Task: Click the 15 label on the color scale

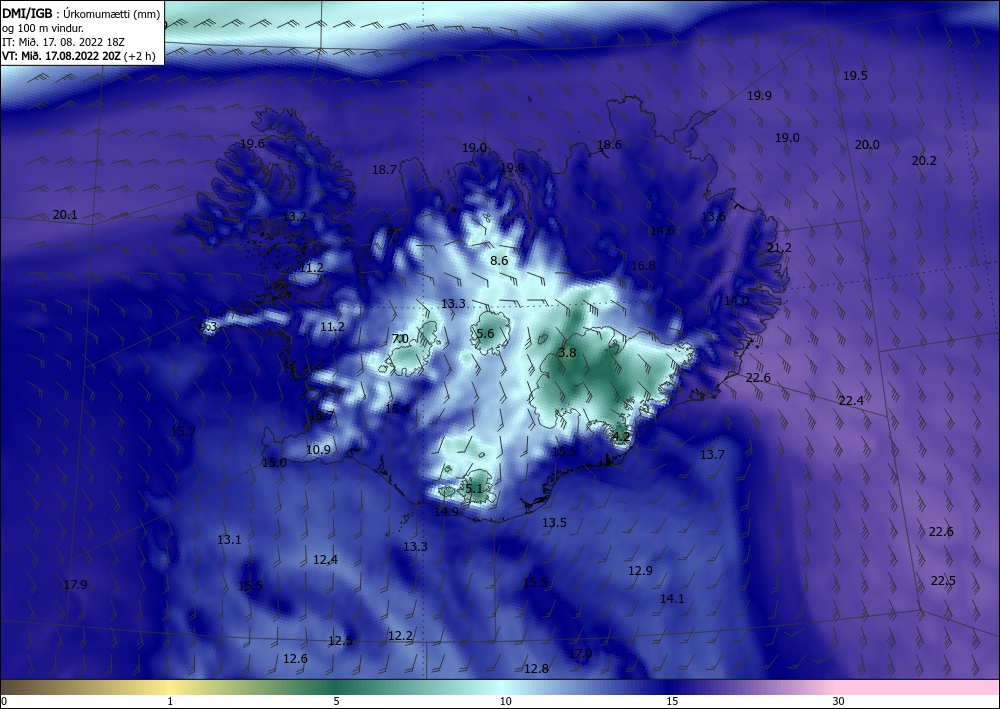Action: tap(672, 701)
